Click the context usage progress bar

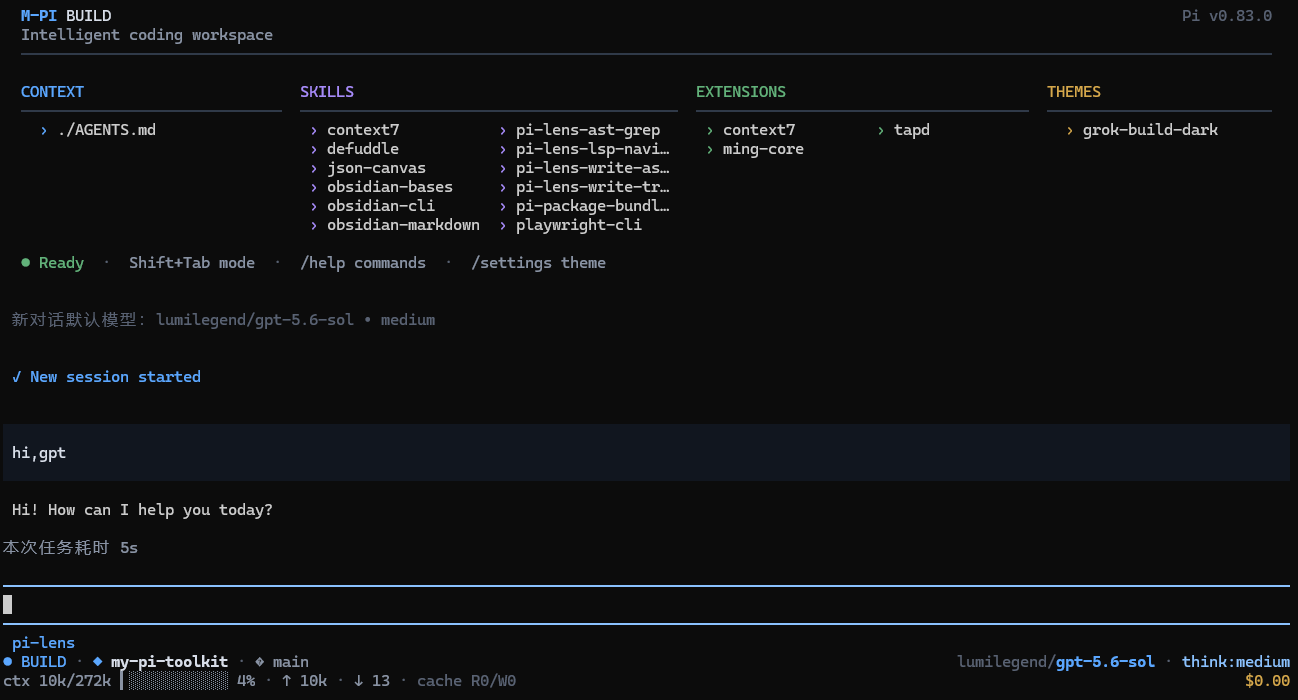(174, 681)
